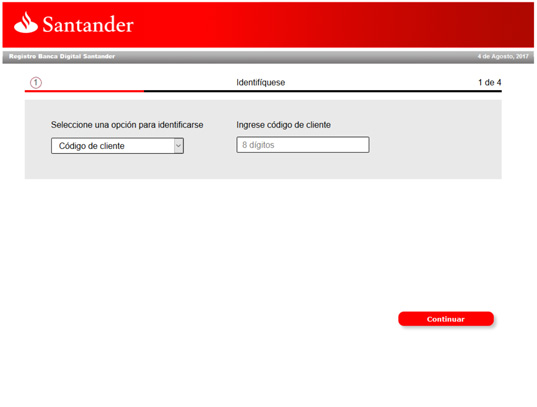Click the gray title bar strip
This screenshot has width=537, height=407.
[268, 57]
